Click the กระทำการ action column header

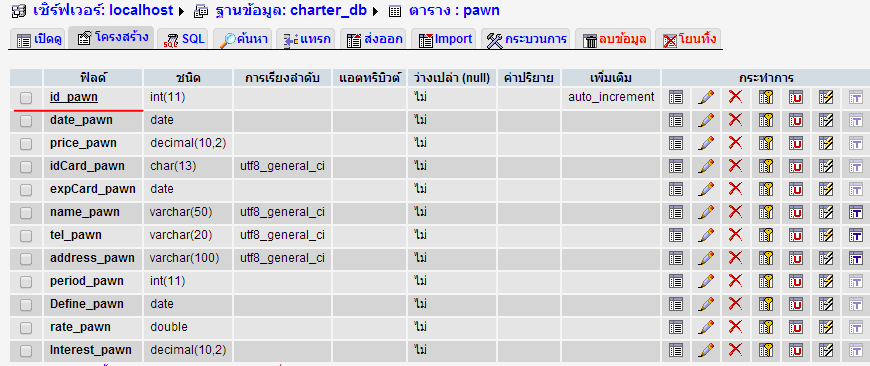click(x=766, y=78)
